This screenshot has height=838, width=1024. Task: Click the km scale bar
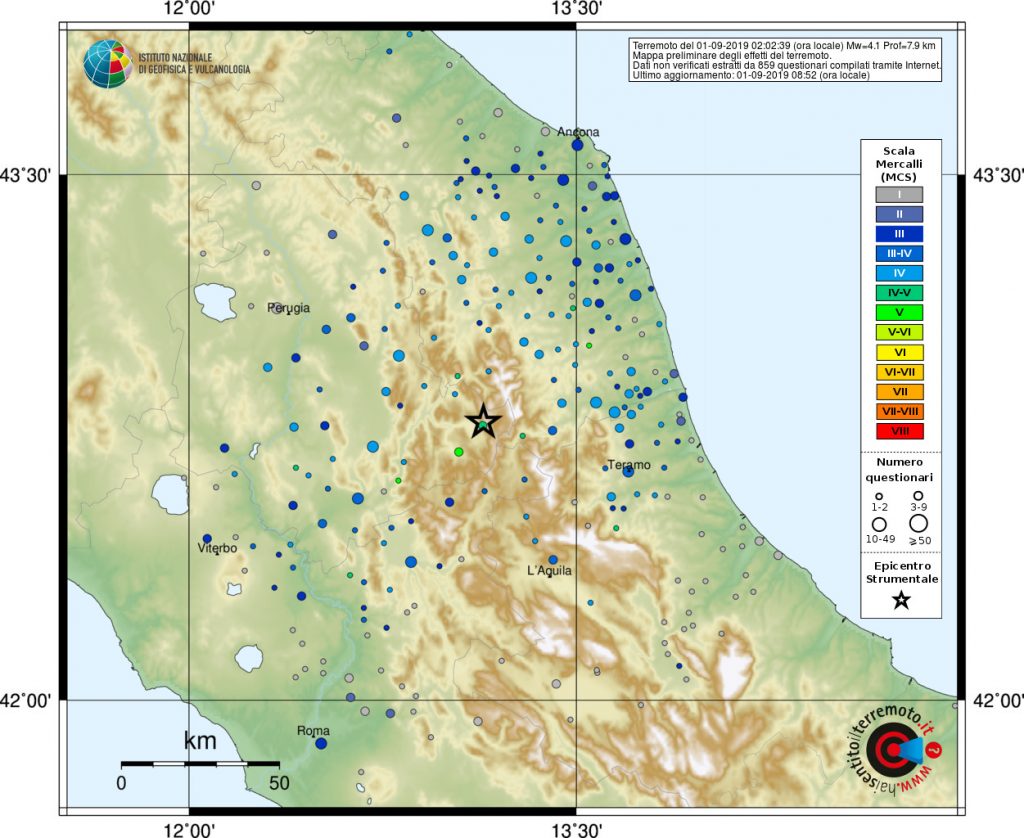pos(200,763)
